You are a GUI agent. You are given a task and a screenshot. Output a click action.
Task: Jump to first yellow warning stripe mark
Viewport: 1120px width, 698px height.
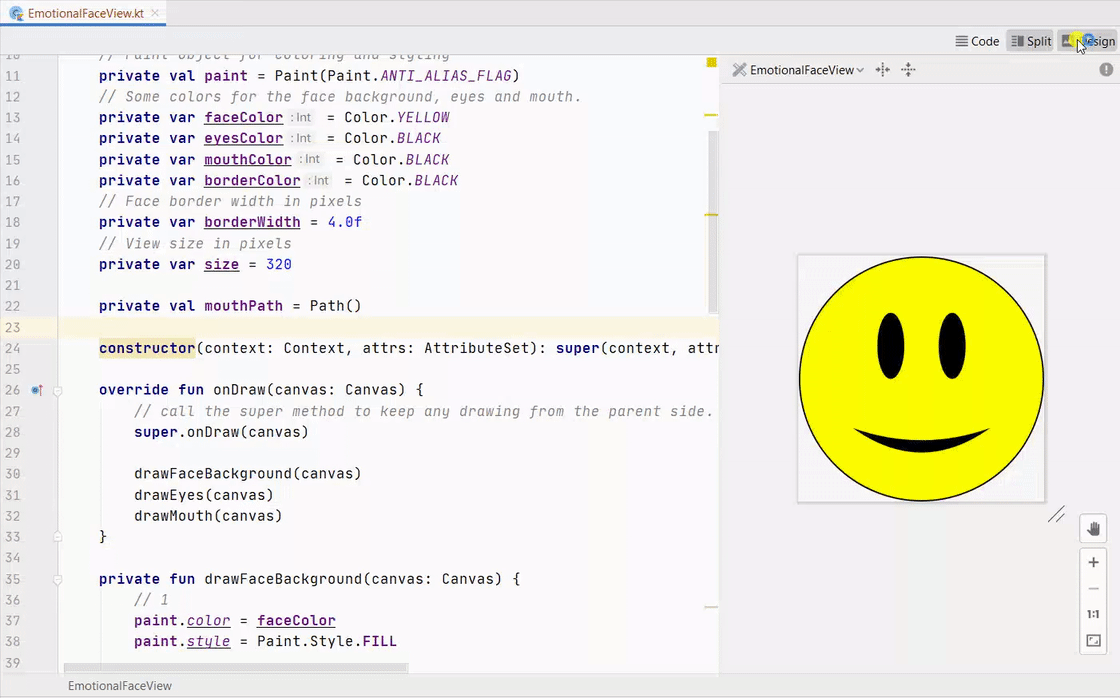point(711,115)
